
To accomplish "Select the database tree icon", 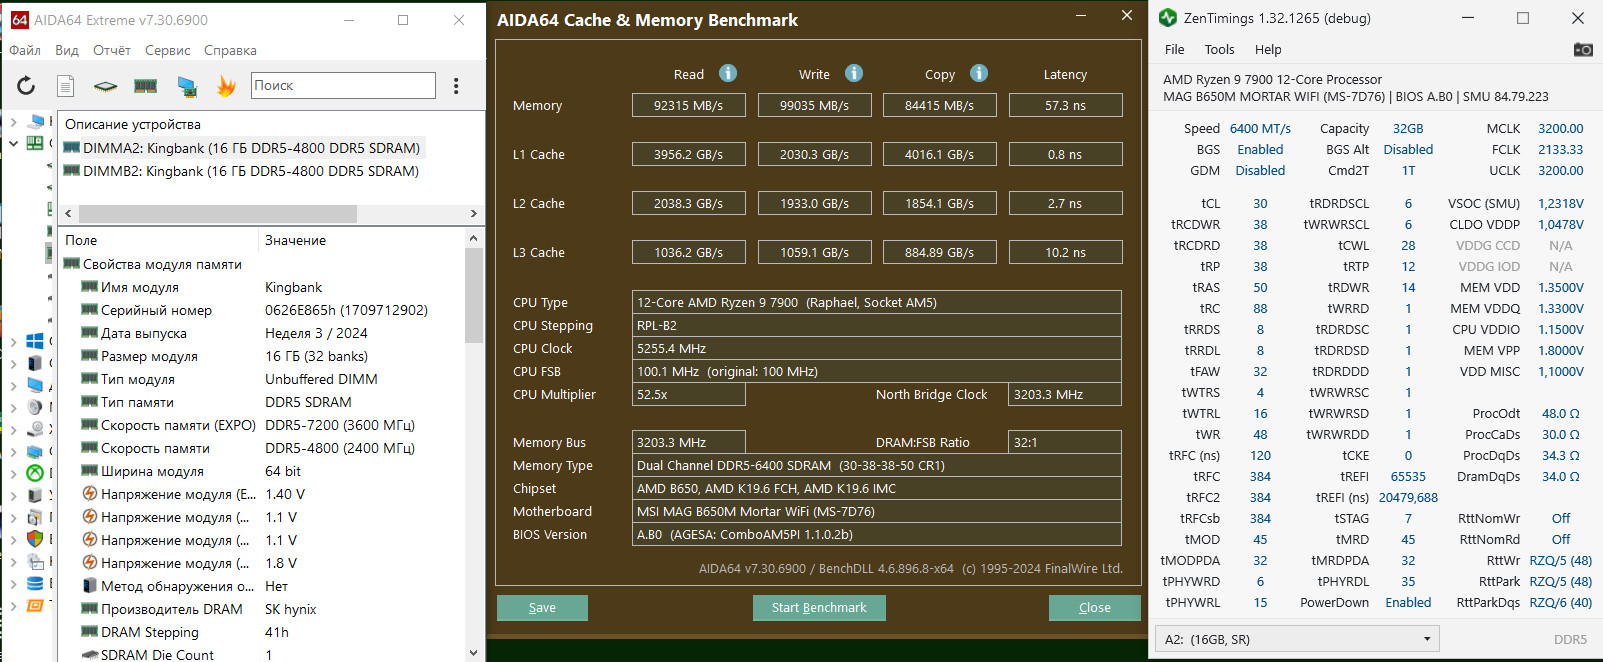I will click(x=35, y=583).
